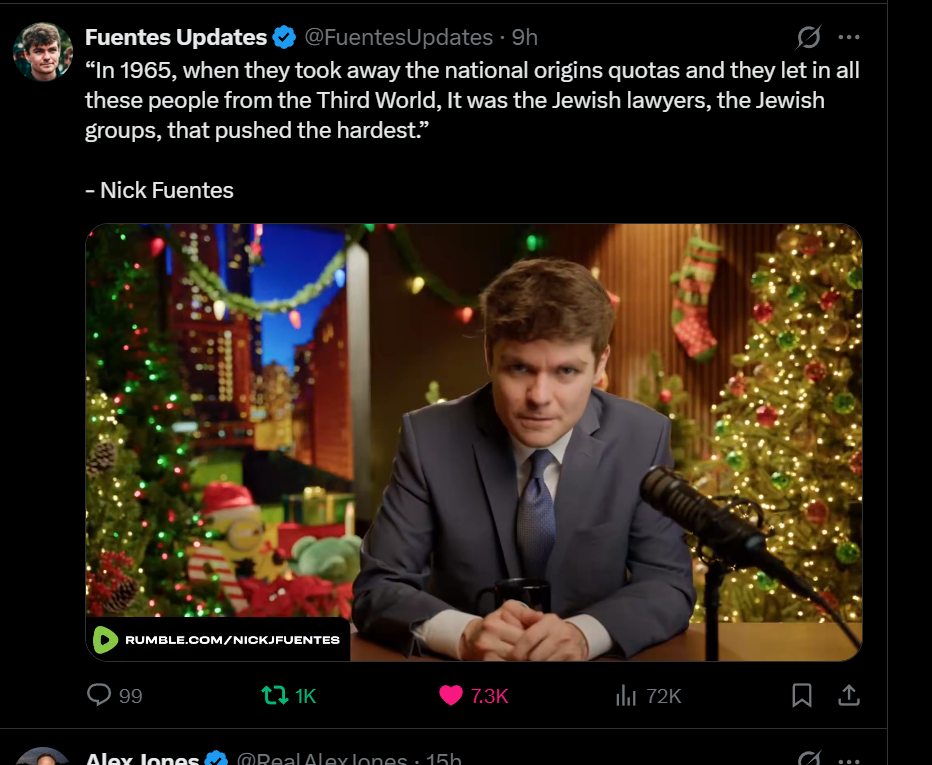Expand the three-dot menu on the Alex Jones post

coord(849,760)
